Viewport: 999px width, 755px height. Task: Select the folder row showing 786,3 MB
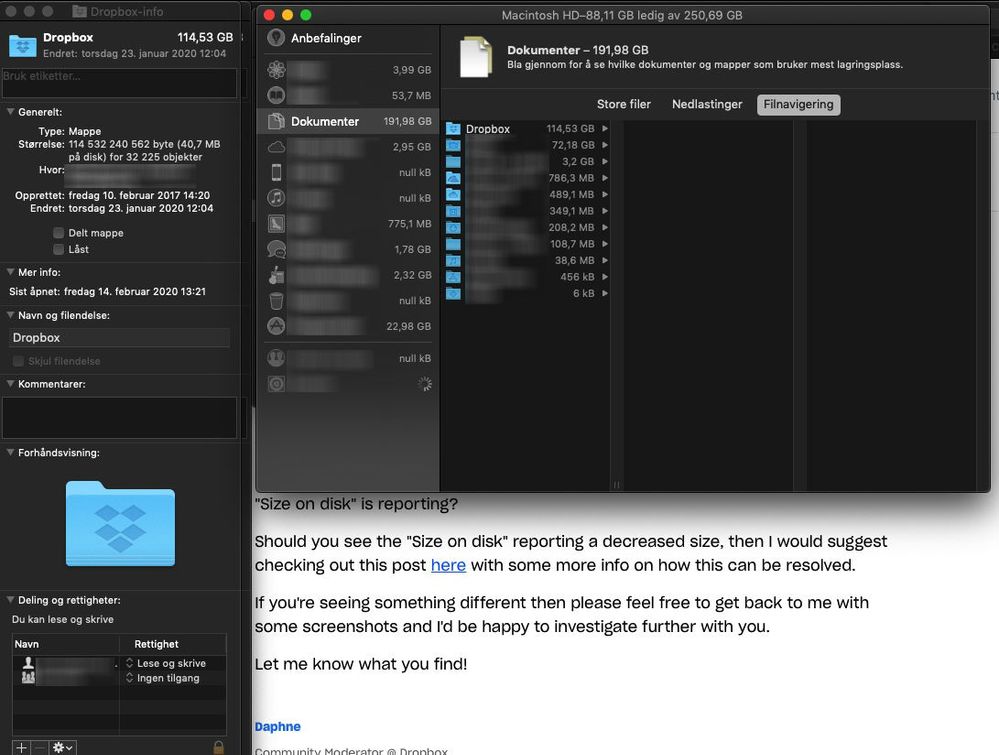[527, 178]
